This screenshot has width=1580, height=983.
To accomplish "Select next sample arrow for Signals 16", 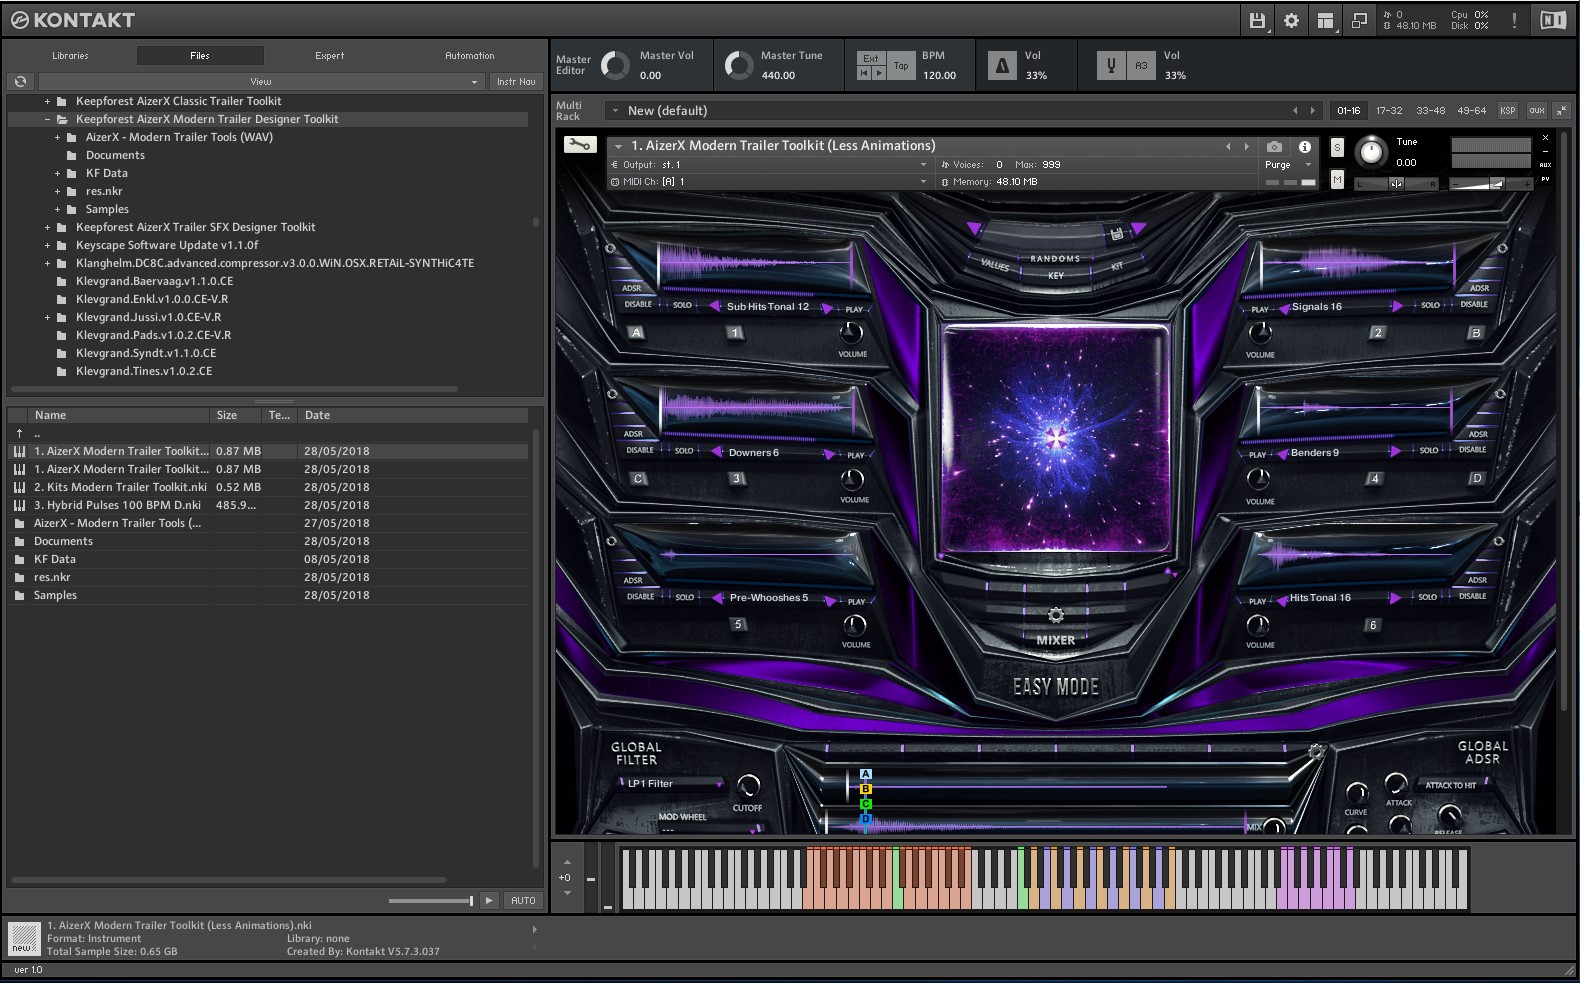I will pos(1397,306).
